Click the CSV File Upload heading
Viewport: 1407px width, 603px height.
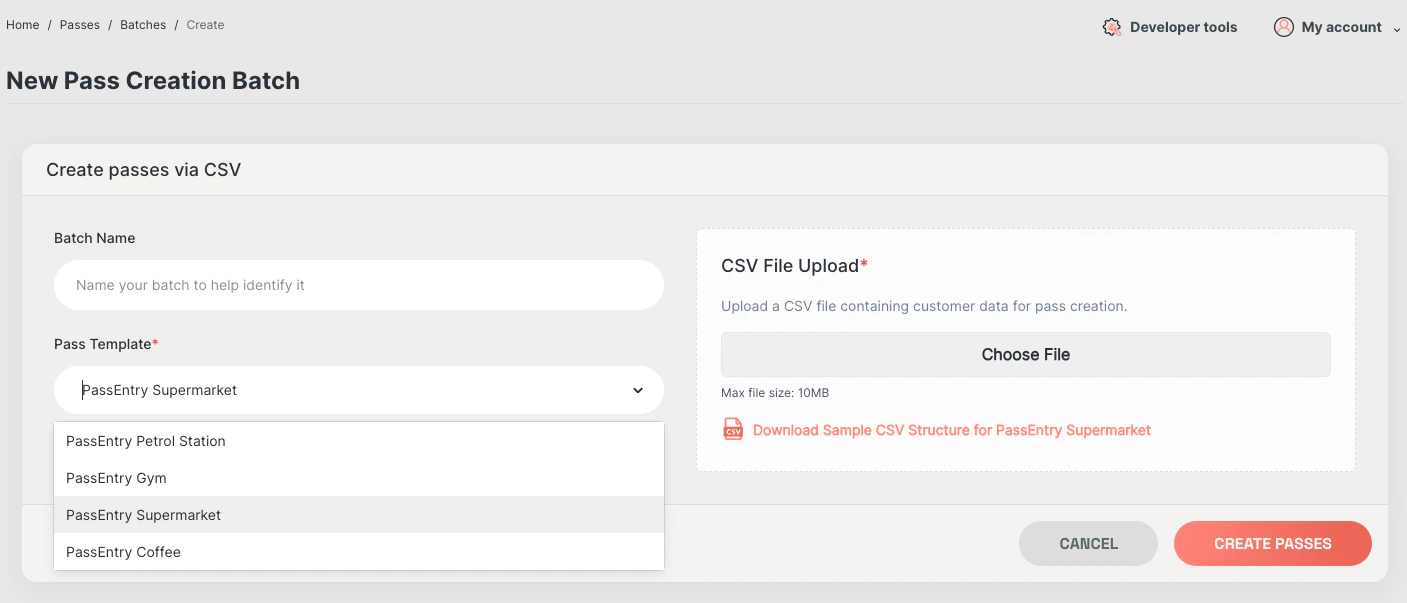pyautogui.click(x=794, y=266)
